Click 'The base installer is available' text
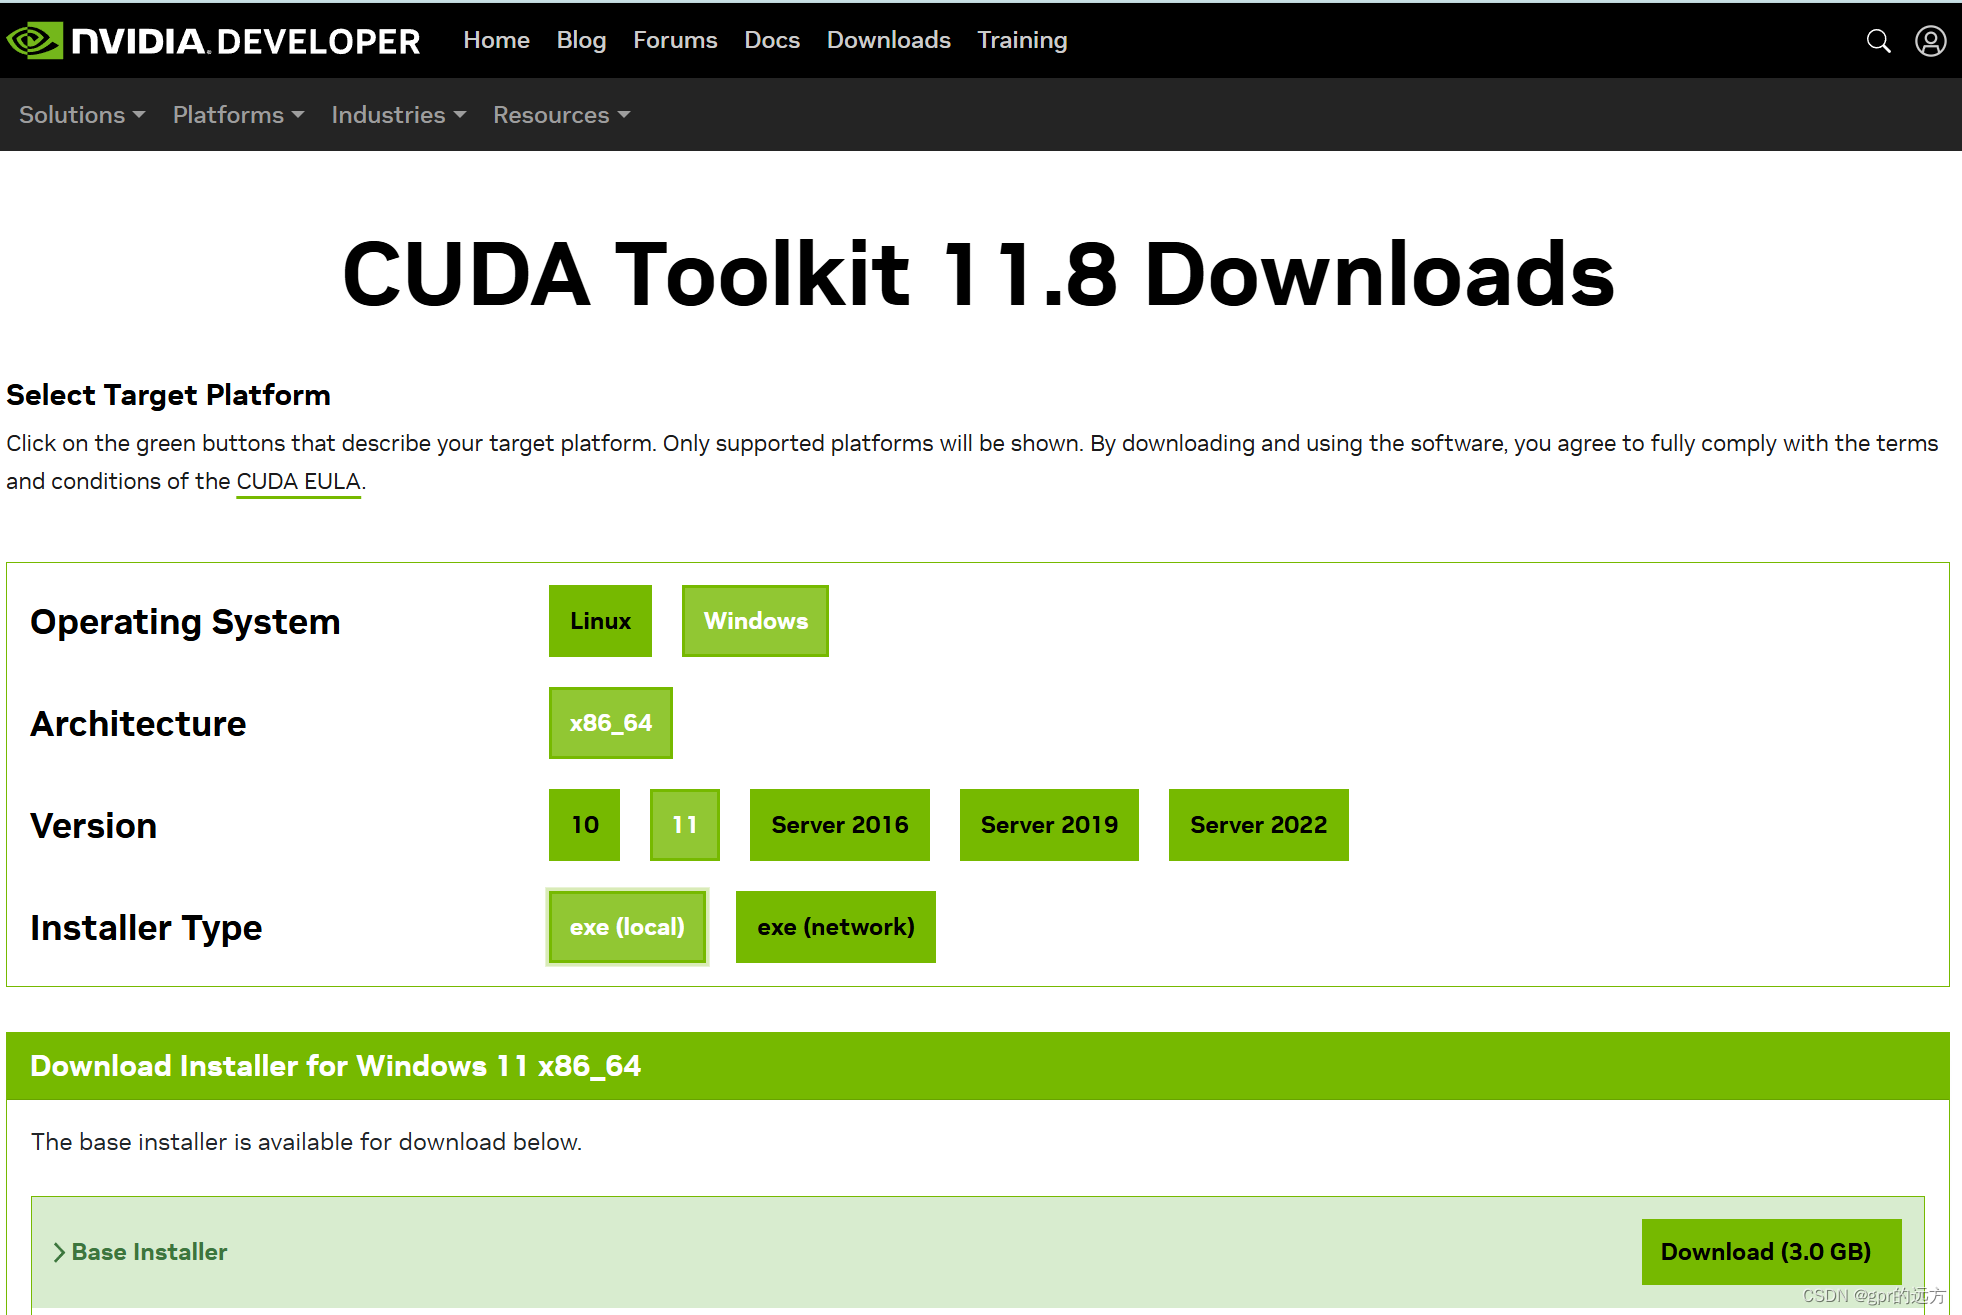The image size is (1962, 1315). click(306, 1142)
